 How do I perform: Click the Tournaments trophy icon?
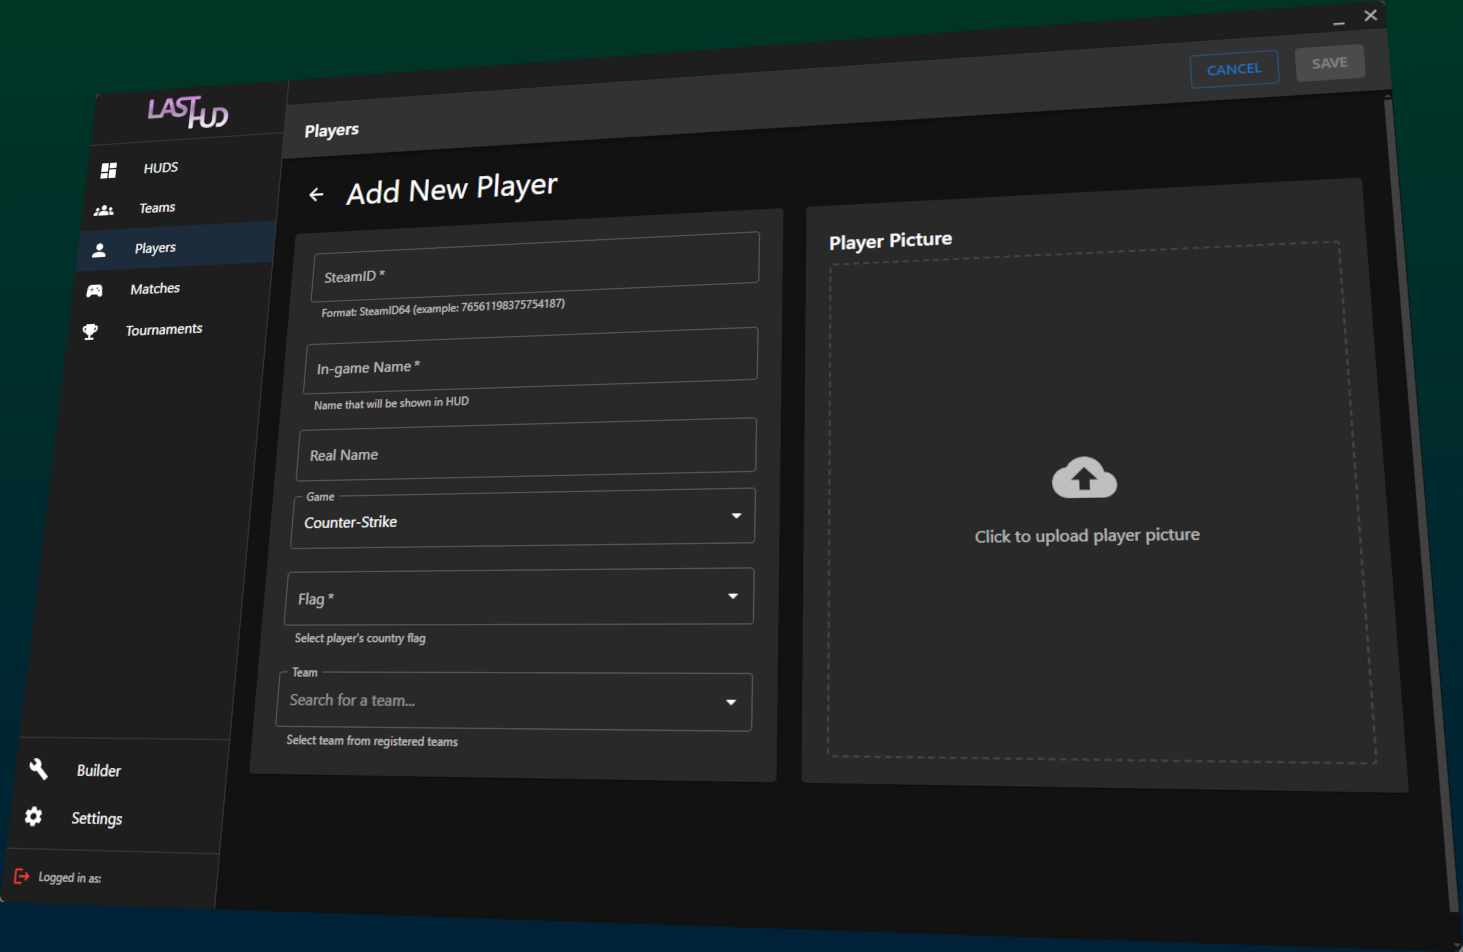pos(90,332)
